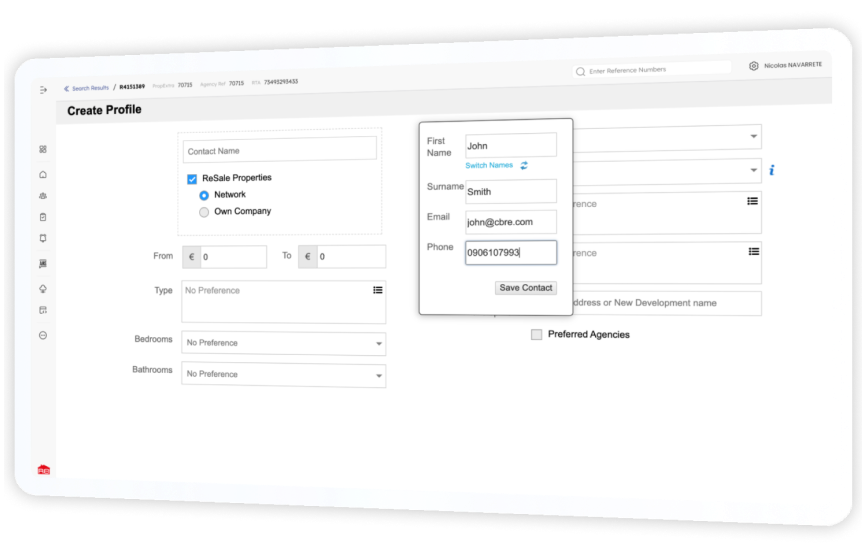Uncheck the ReSale Properties checkbox

pos(192,179)
